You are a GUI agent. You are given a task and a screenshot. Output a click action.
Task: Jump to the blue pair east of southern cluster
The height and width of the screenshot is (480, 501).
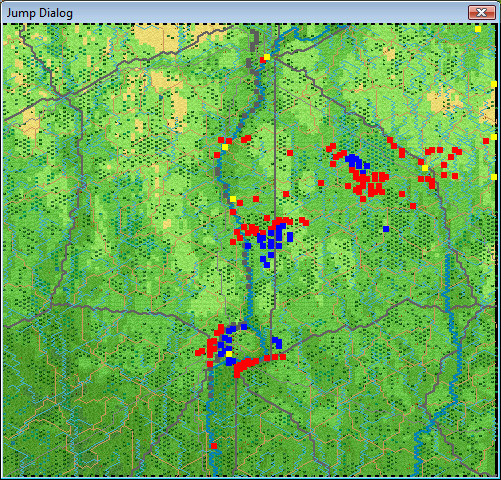pyautogui.click(x=277, y=342)
